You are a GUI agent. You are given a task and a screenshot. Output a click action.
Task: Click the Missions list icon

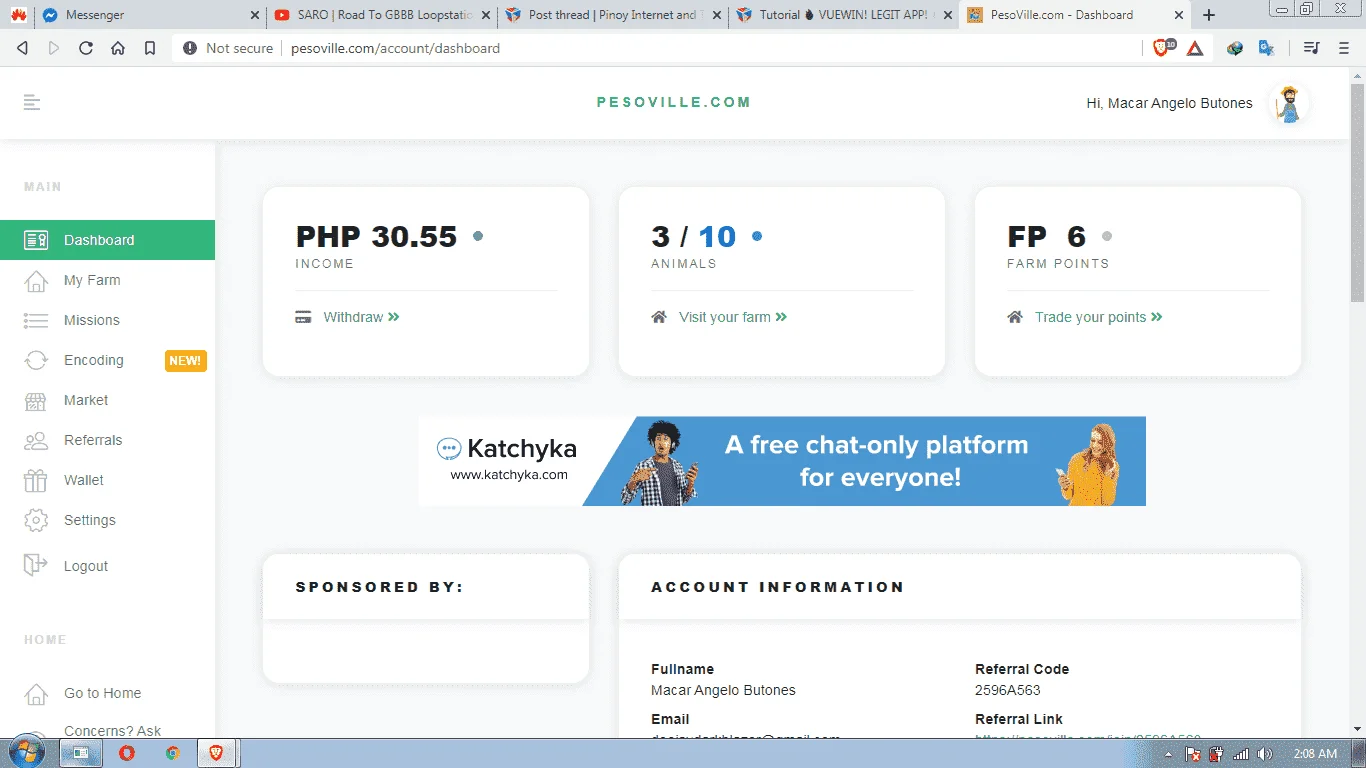[36, 321]
